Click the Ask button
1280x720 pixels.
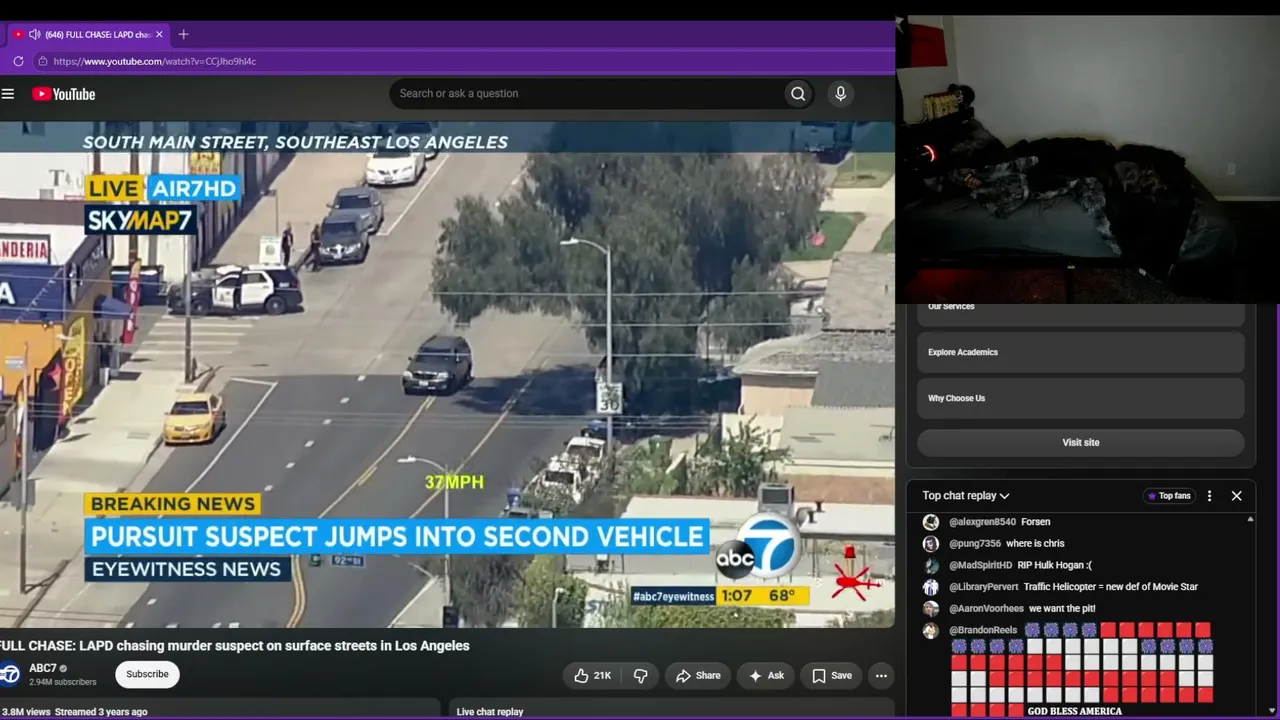click(766, 676)
